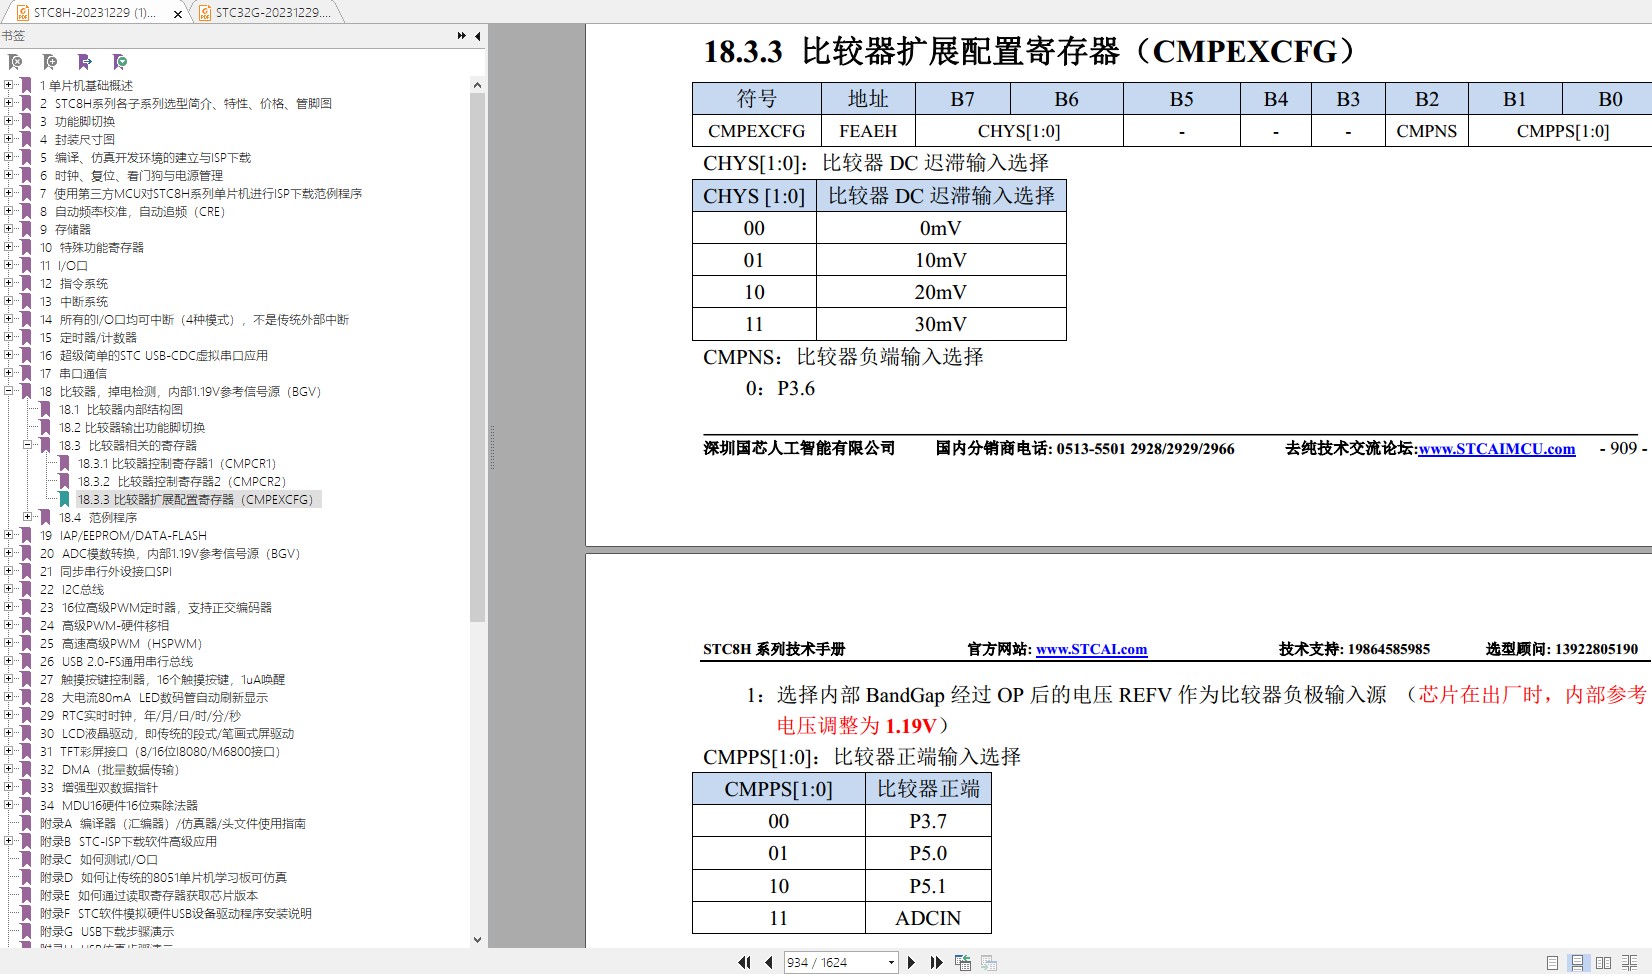Click the double-arrow expand icon in 书签 header
Image resolution: width=1652 pixels, height=974 pixels.
tap(461, 36)
